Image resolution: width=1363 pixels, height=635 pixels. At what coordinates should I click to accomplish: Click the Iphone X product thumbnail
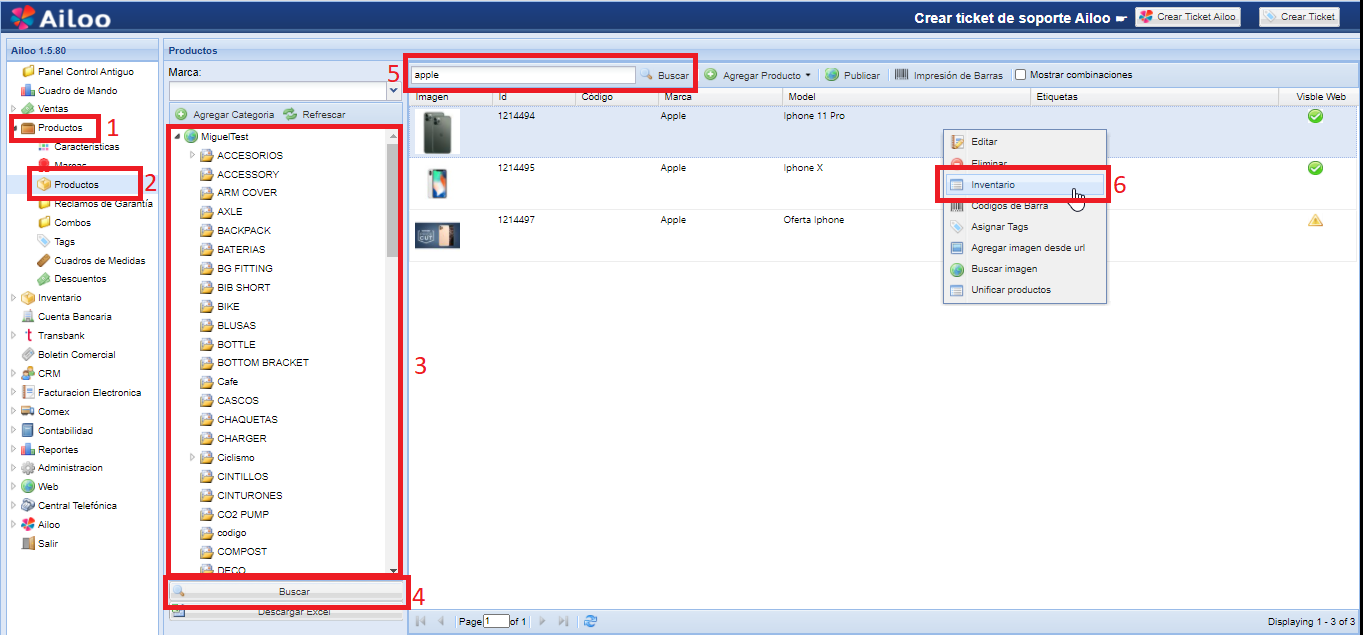coord(437,183)
